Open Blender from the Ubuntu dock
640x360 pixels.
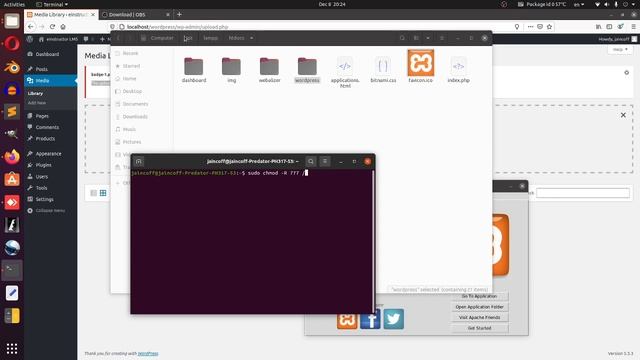pos(12,67)
